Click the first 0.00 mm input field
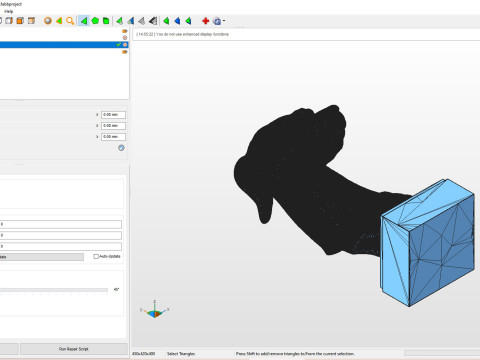This screenshot has height=360, width=480. 113,115
